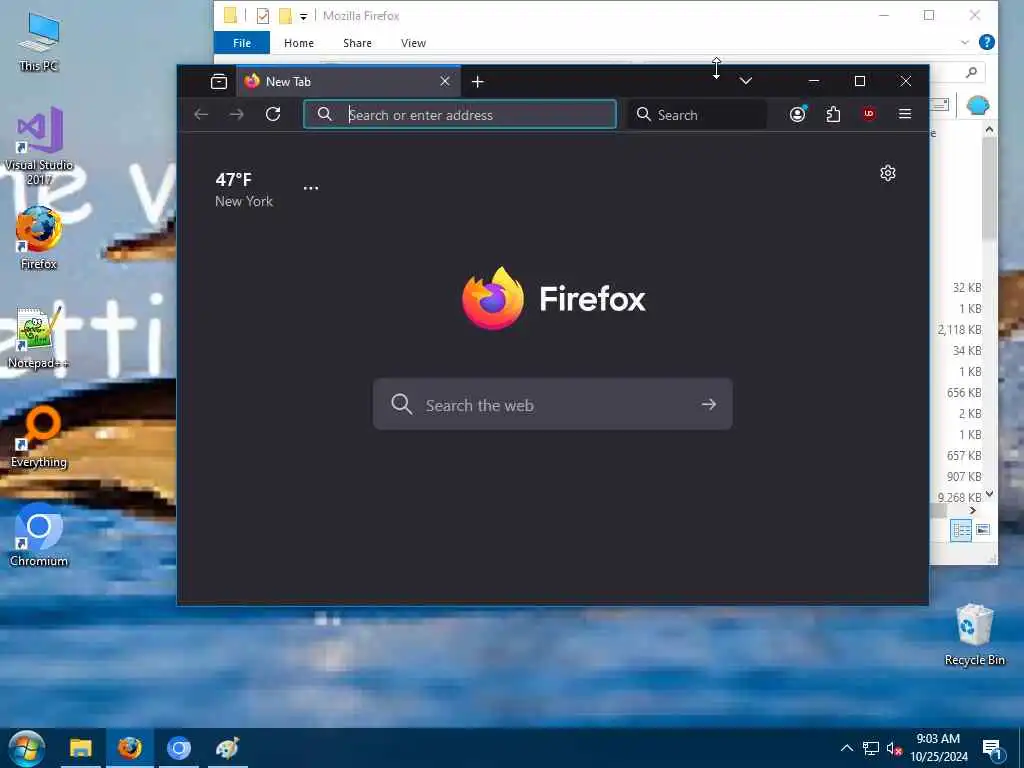This screenshot has height=768, width=1024.
Task: Open a new tab with plus button
Action: pos(477,82)
